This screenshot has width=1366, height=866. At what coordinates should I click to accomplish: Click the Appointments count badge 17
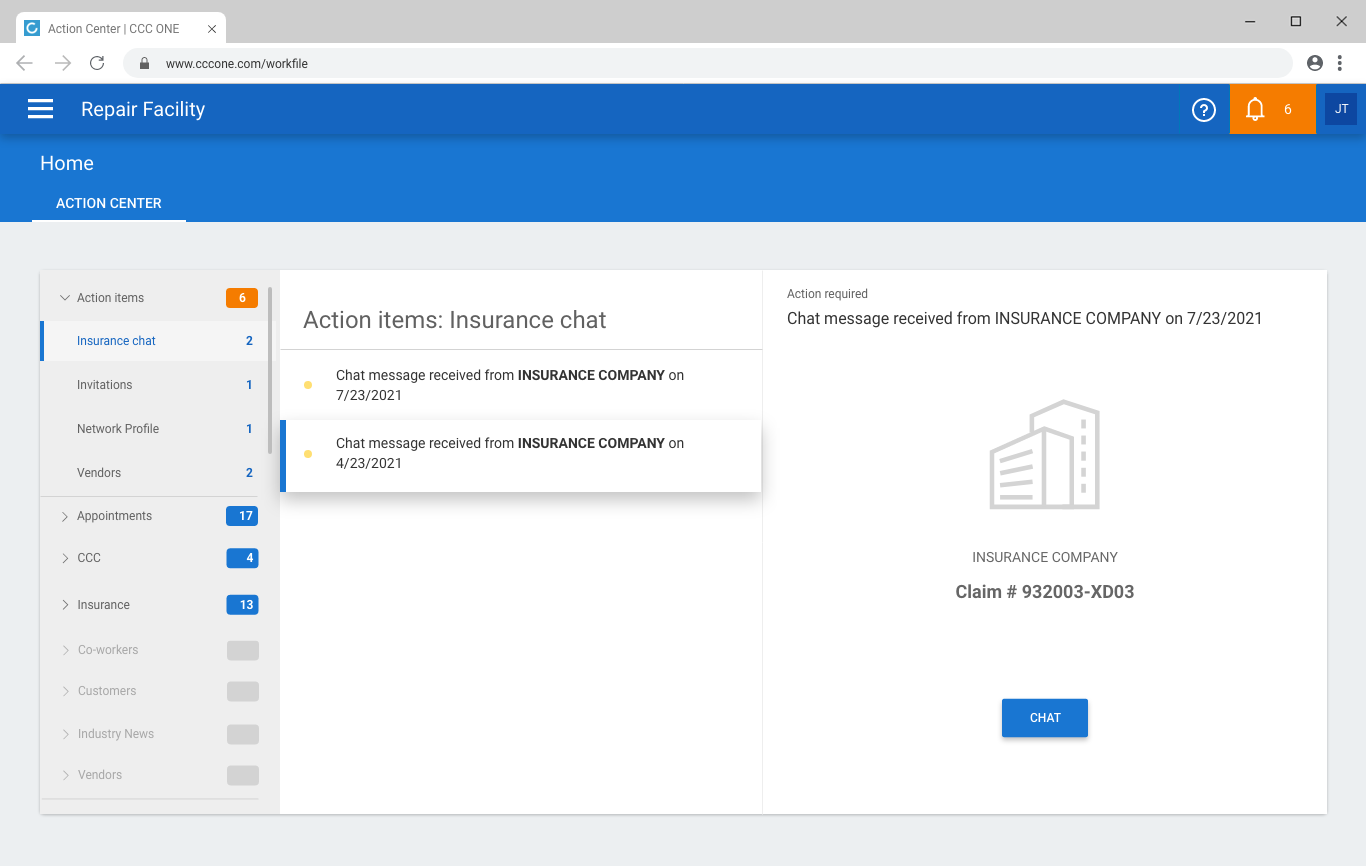(x=242, y=516)
